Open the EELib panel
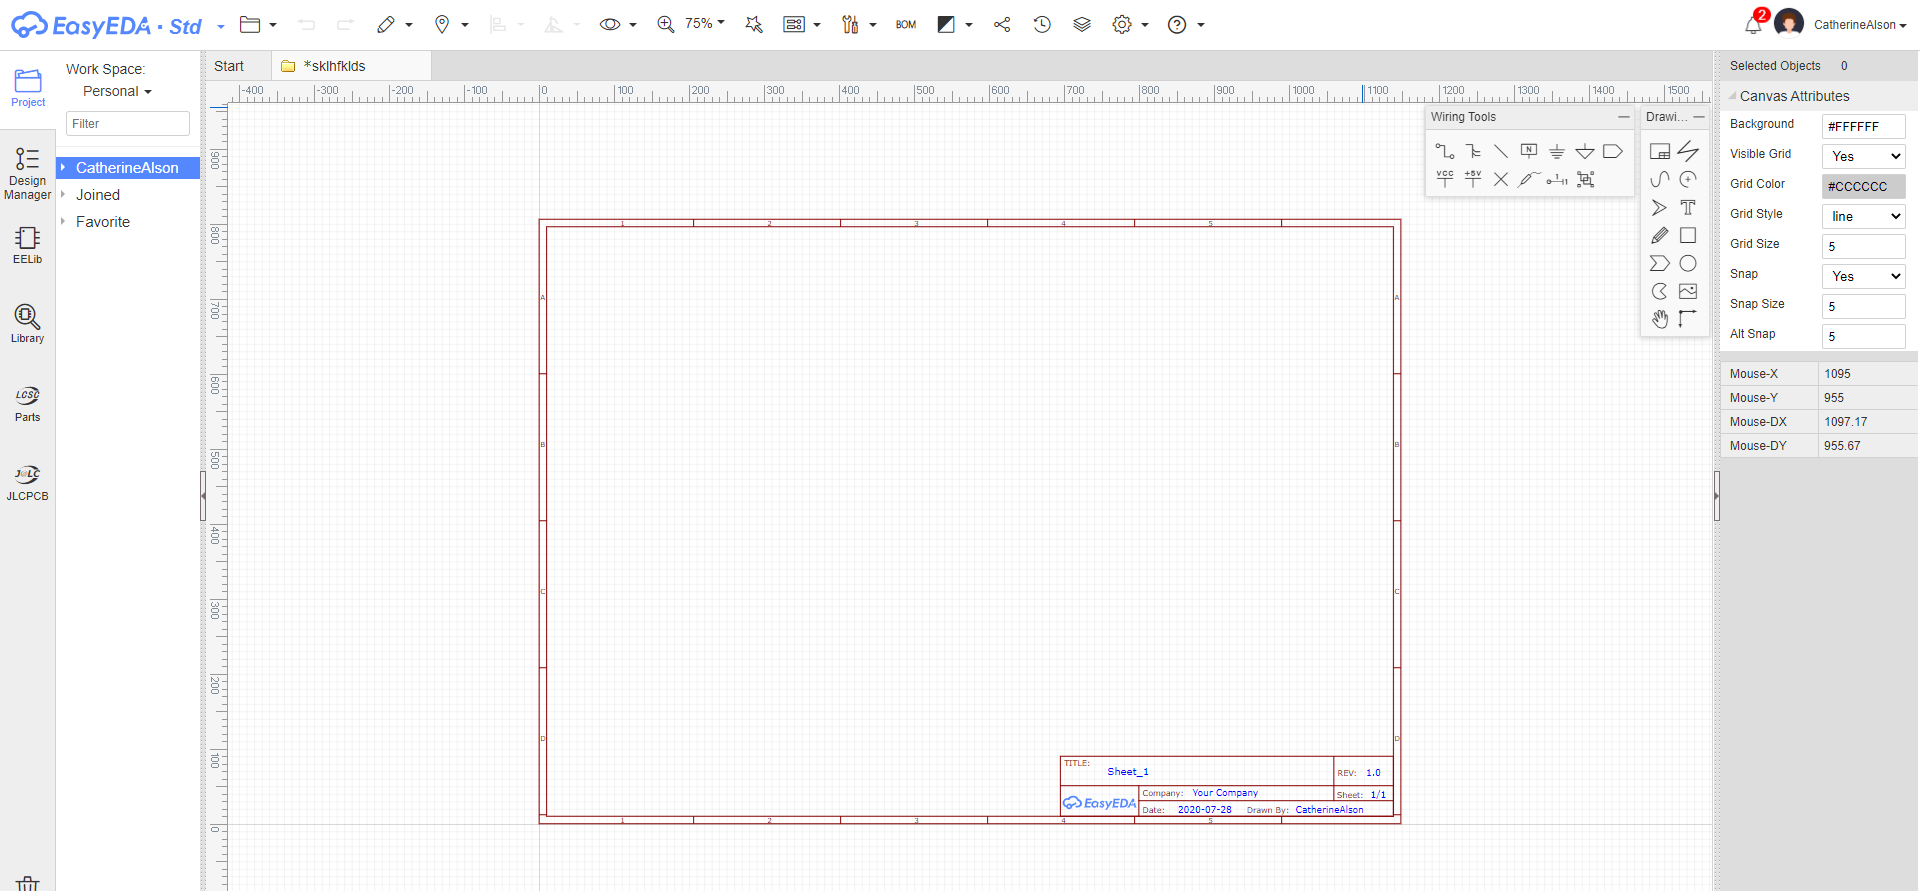 28,245
